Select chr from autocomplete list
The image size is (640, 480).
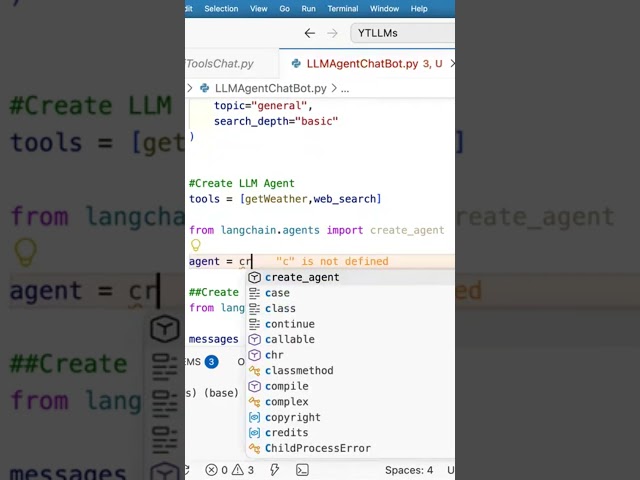coord(351,355)
